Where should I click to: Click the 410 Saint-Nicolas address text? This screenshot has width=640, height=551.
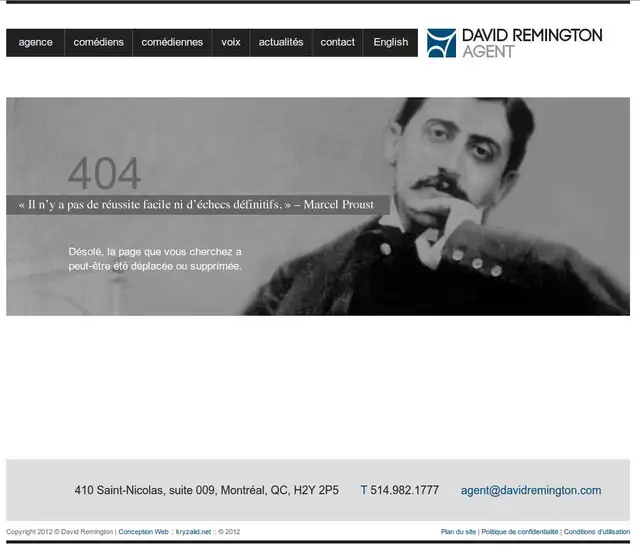[x=207, y=490]
